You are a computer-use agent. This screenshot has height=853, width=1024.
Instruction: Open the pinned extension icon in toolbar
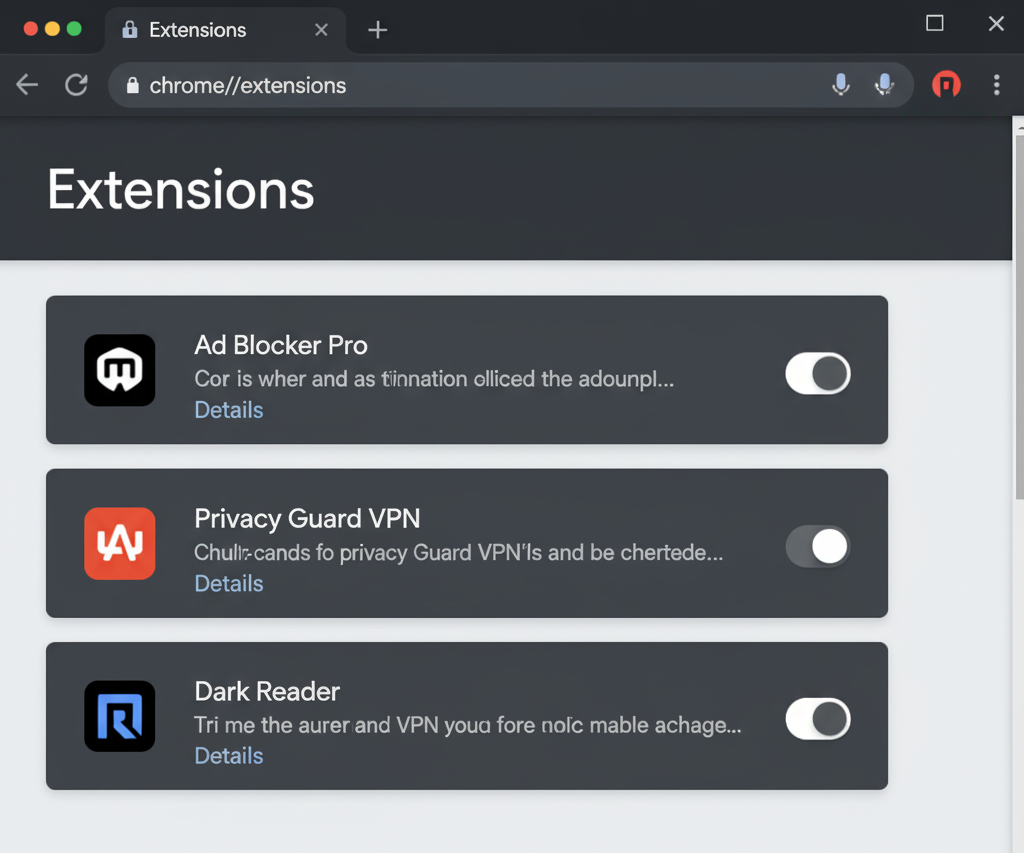[x=946, y=85]
